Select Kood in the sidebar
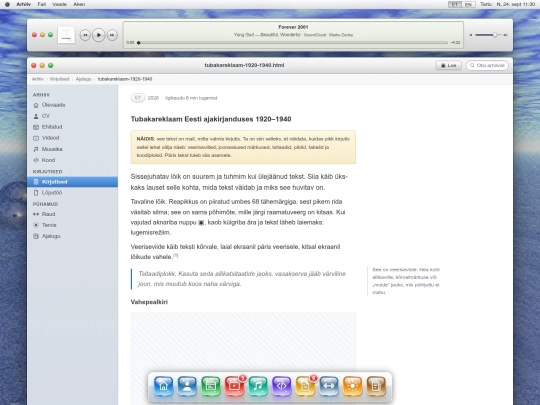Image resolution: width=540 pixels, height=405 pixels. tap(72, 160)
